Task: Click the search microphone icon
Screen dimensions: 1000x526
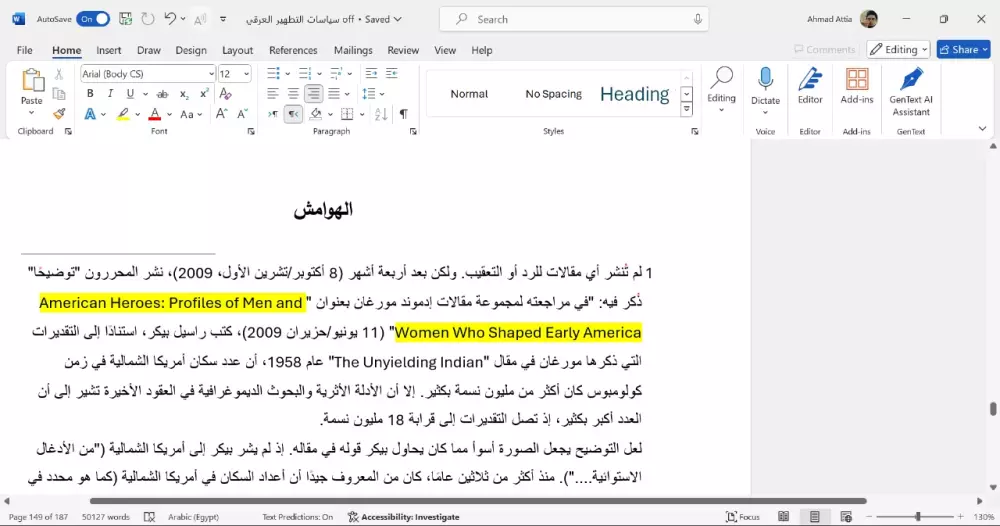Action: [698, 19]
